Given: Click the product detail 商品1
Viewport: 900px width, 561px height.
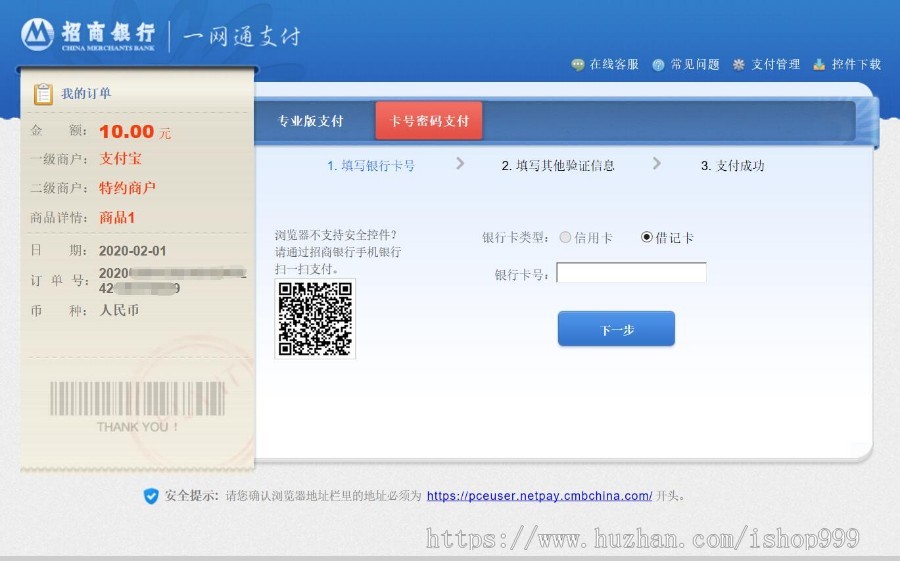Looking at the screenshot, I should point(117,218).
